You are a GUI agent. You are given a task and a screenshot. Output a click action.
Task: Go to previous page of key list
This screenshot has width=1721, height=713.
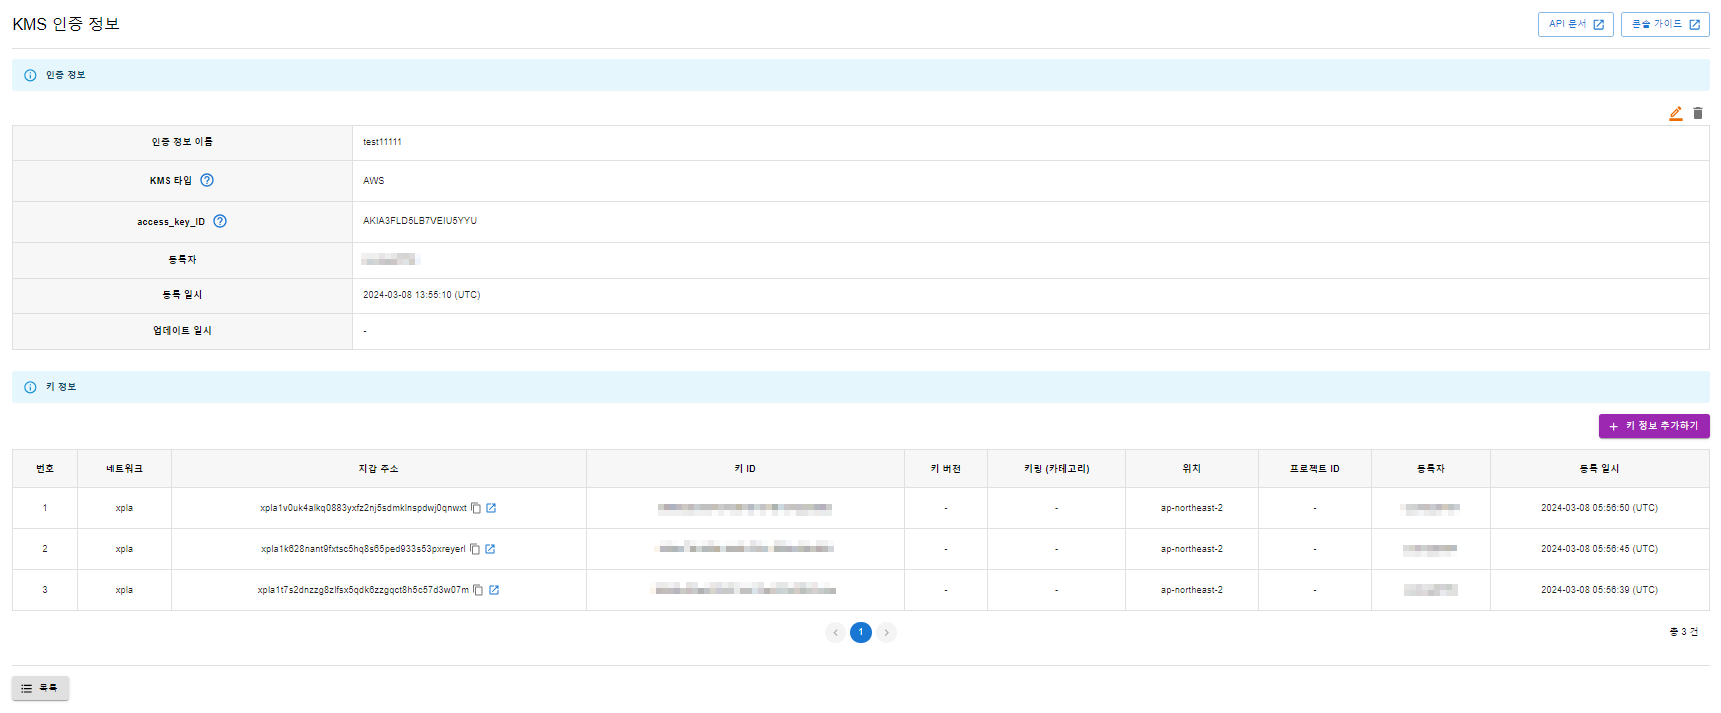[x=836, y=632]
